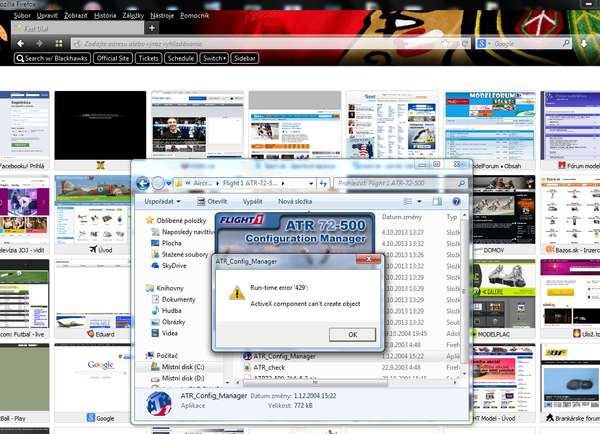Expand the Switch dropdown button

[214, 59]
